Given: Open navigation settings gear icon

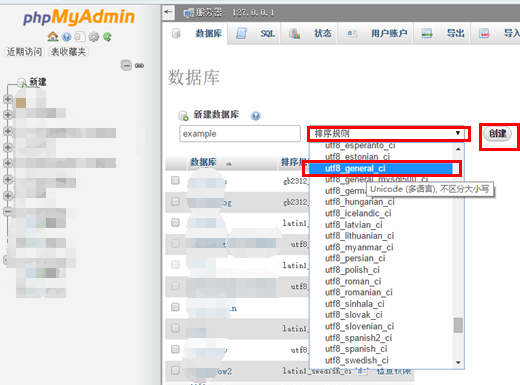Looking at the screenshot, I should click(94, 37).
